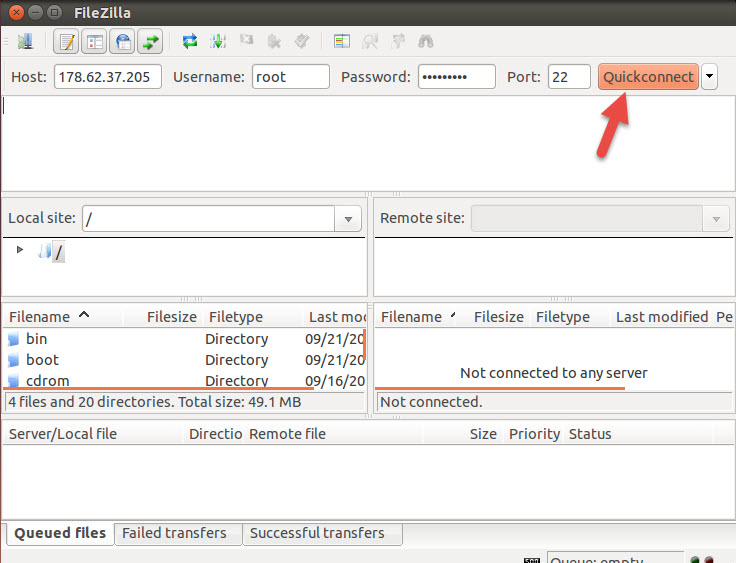736x563 pixels.
Task: Toggle remote directory tree display icon
Action: 123,42
